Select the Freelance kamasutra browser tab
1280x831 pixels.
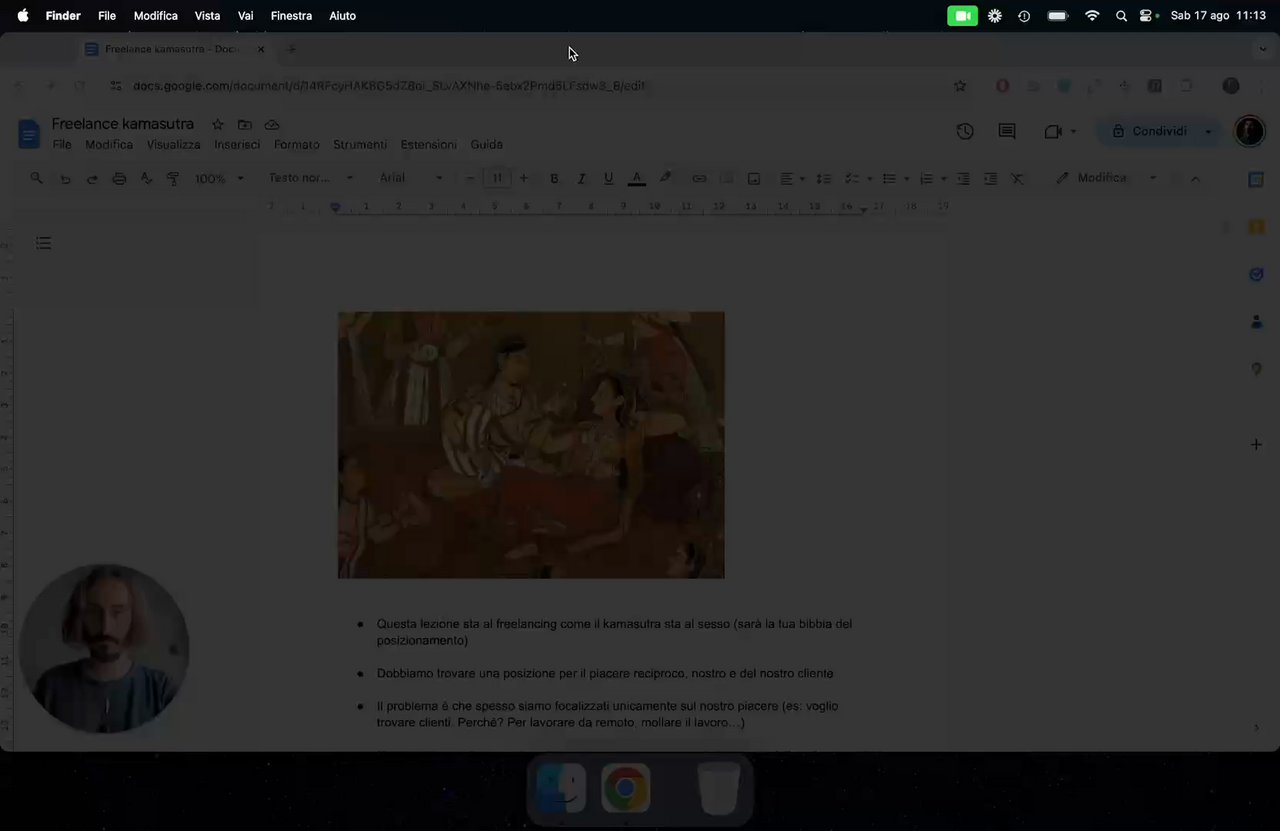click(x=175, y=49)
